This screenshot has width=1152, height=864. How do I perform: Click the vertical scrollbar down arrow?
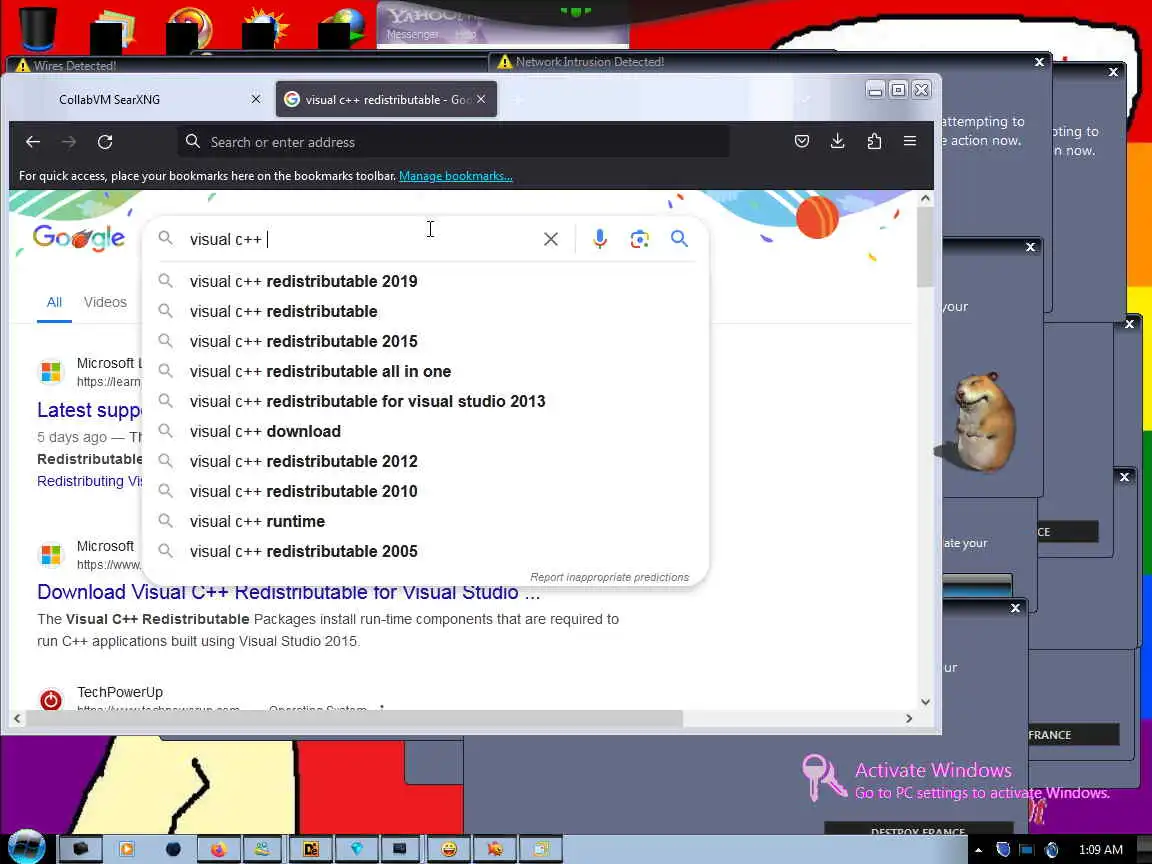click(925, 702)
